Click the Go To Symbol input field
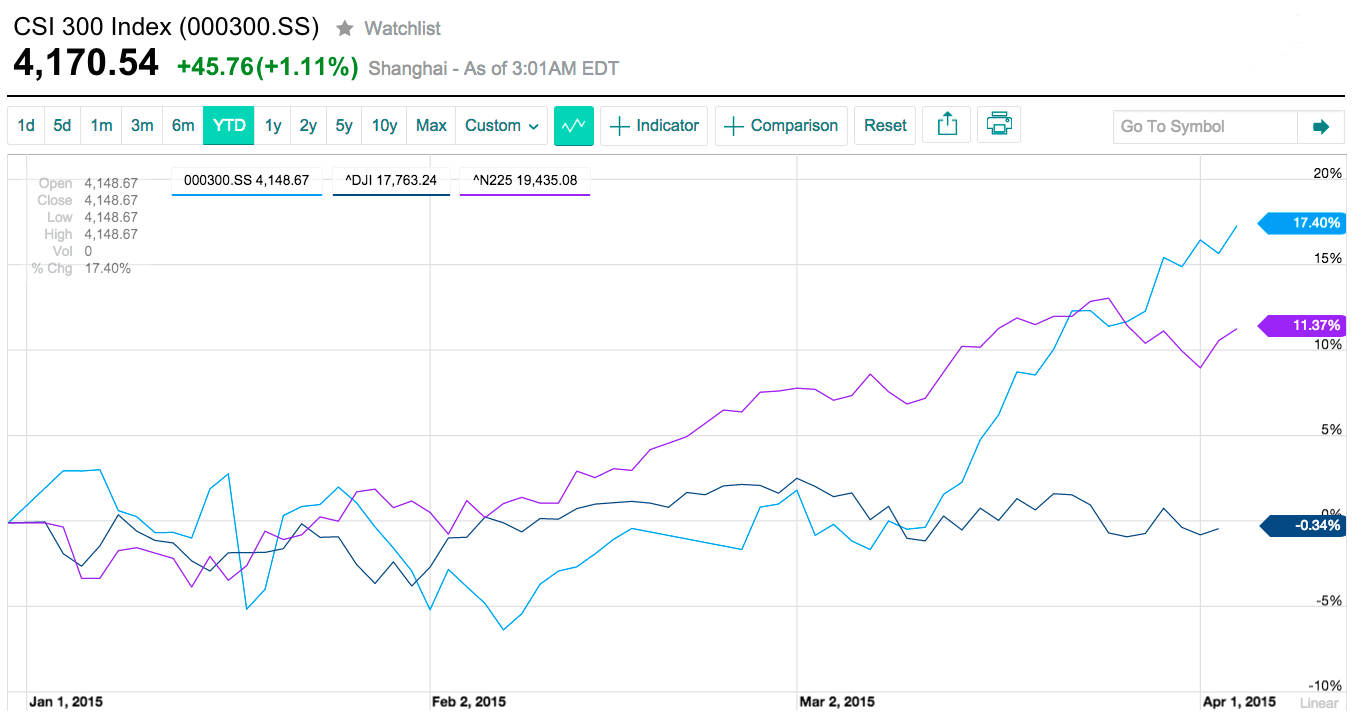 click(1205, 126)
